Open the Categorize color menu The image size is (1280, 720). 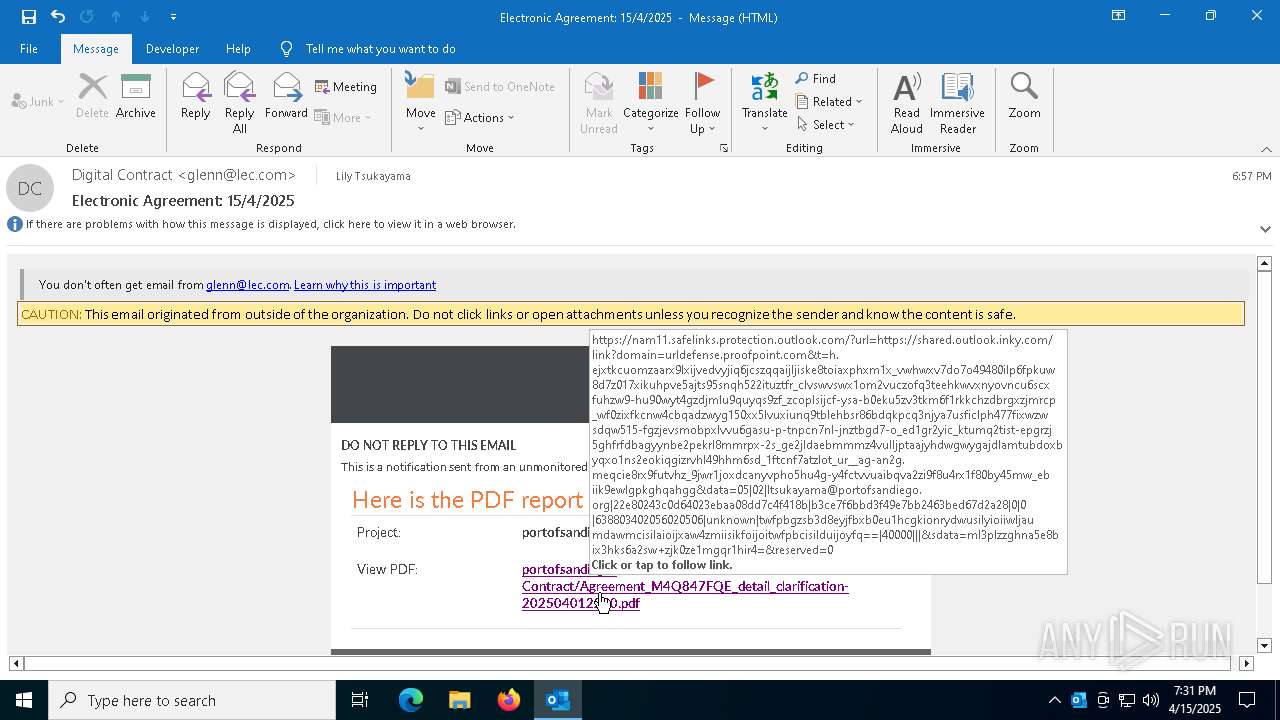click(x=651, y=102)
